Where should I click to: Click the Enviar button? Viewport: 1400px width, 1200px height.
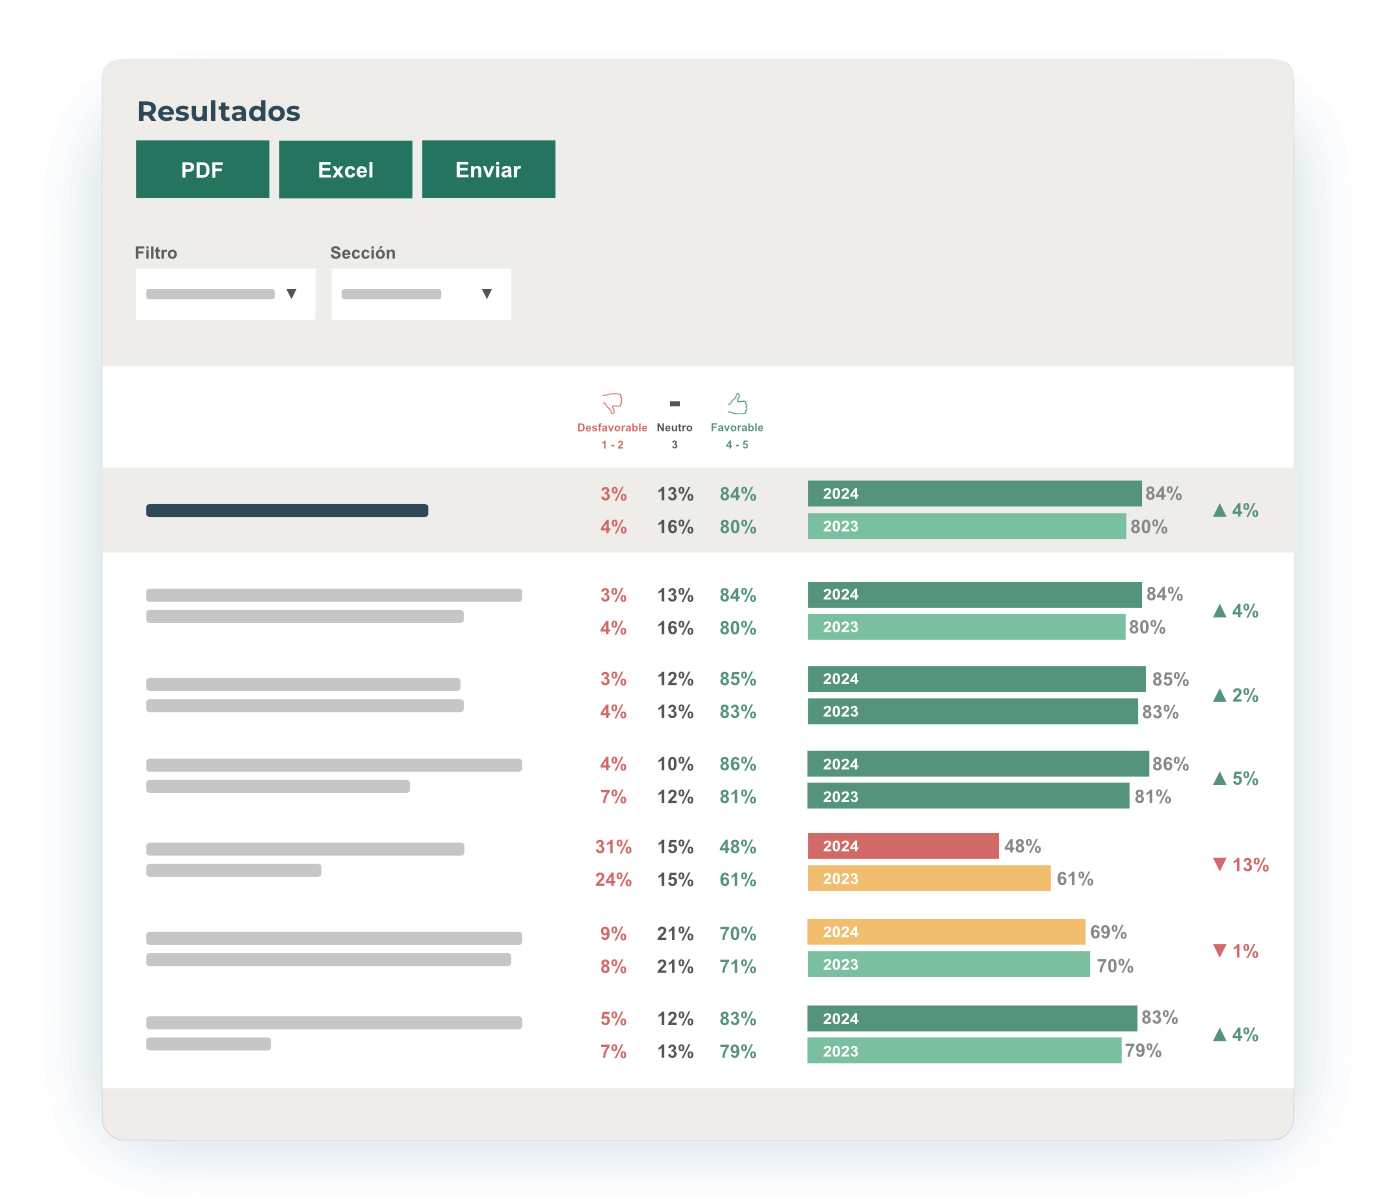(x=488, y=169)
